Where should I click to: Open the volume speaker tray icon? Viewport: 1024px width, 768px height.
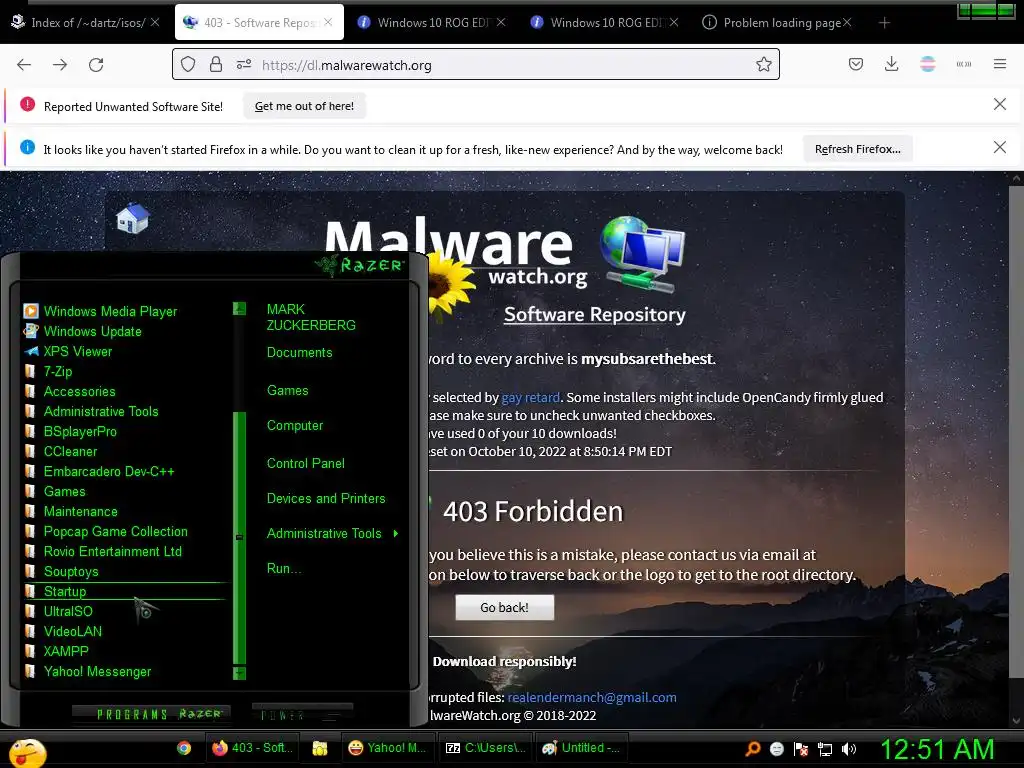(849, 749)
